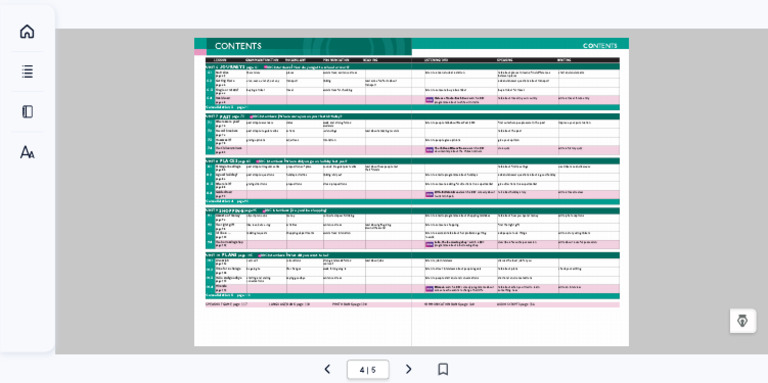
Task: Select the PLACES unit heading
Action: pyautogui.click(x=229, y=161)
